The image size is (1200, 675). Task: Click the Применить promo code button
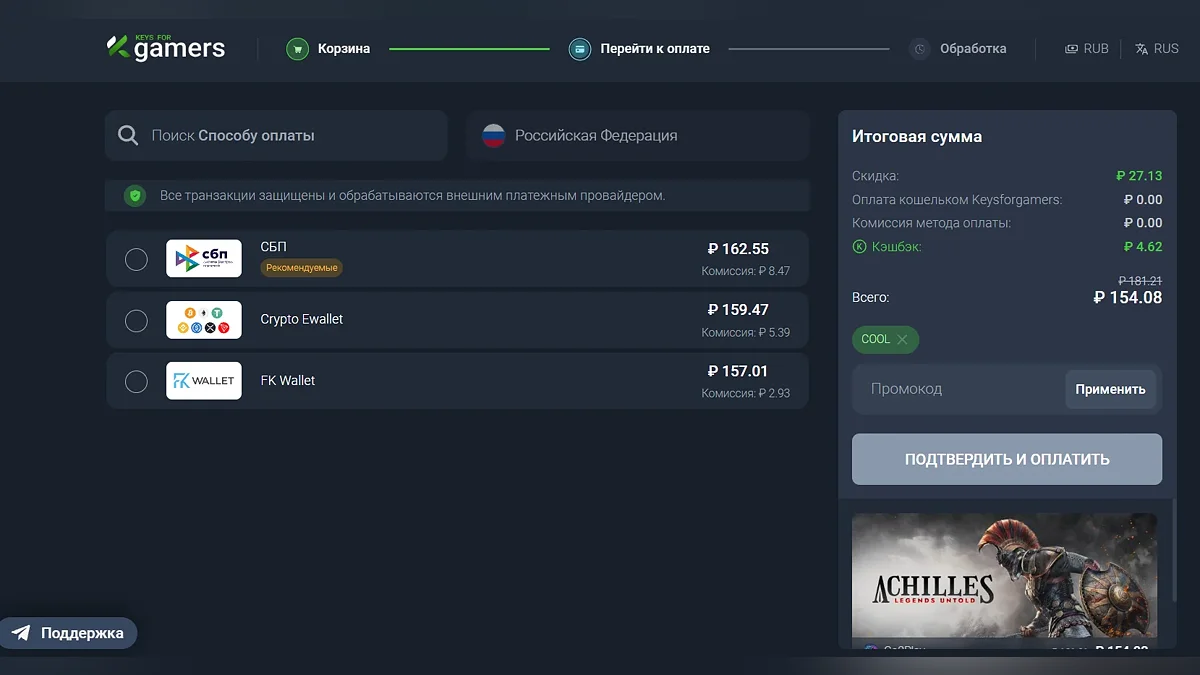coord(1110,389)
